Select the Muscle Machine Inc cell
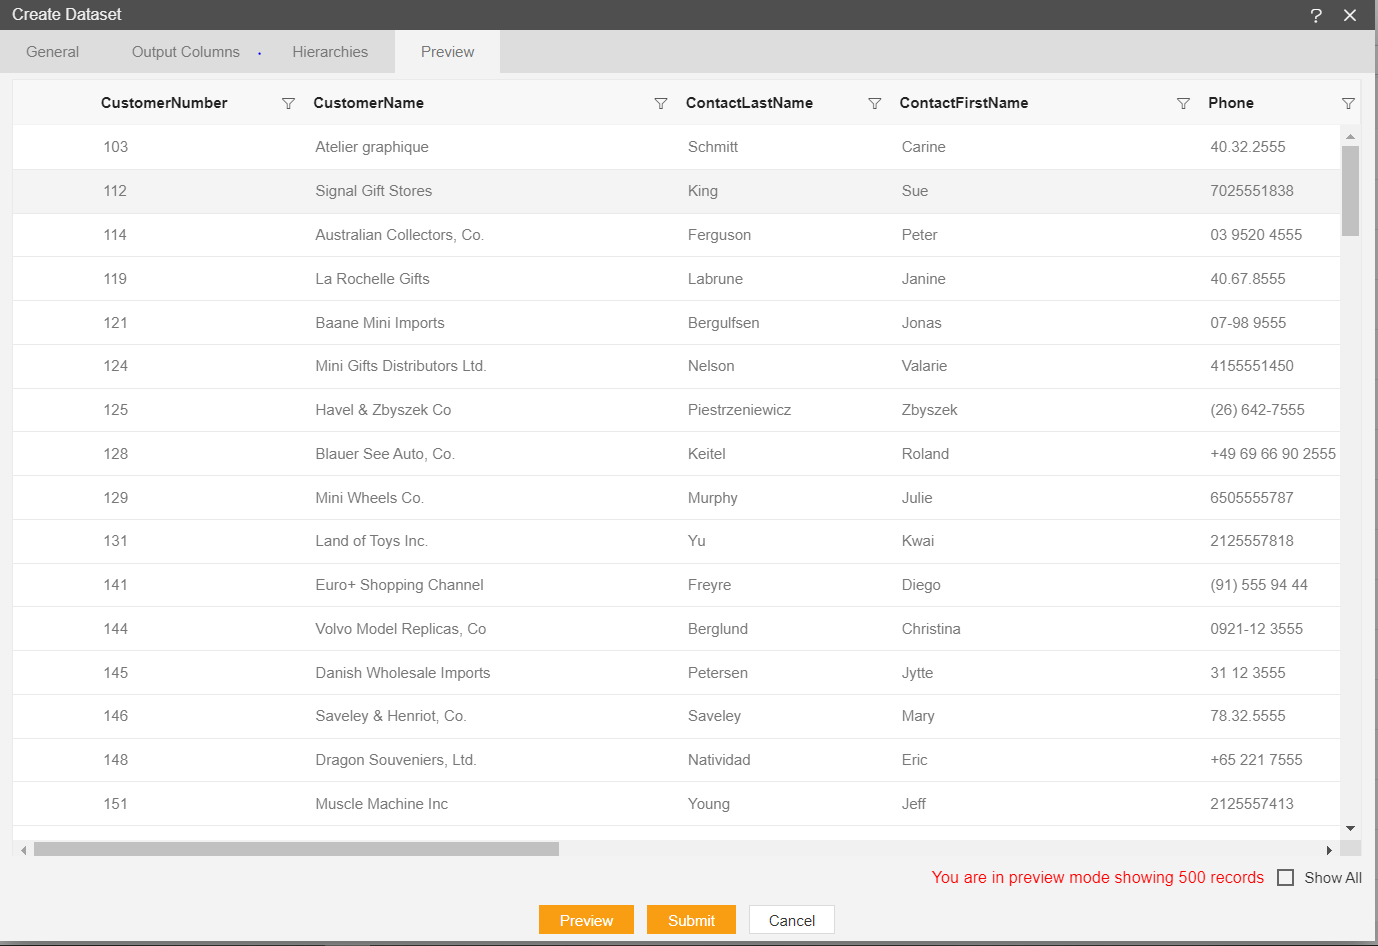The image size is (1378, 946). [382, 804]
